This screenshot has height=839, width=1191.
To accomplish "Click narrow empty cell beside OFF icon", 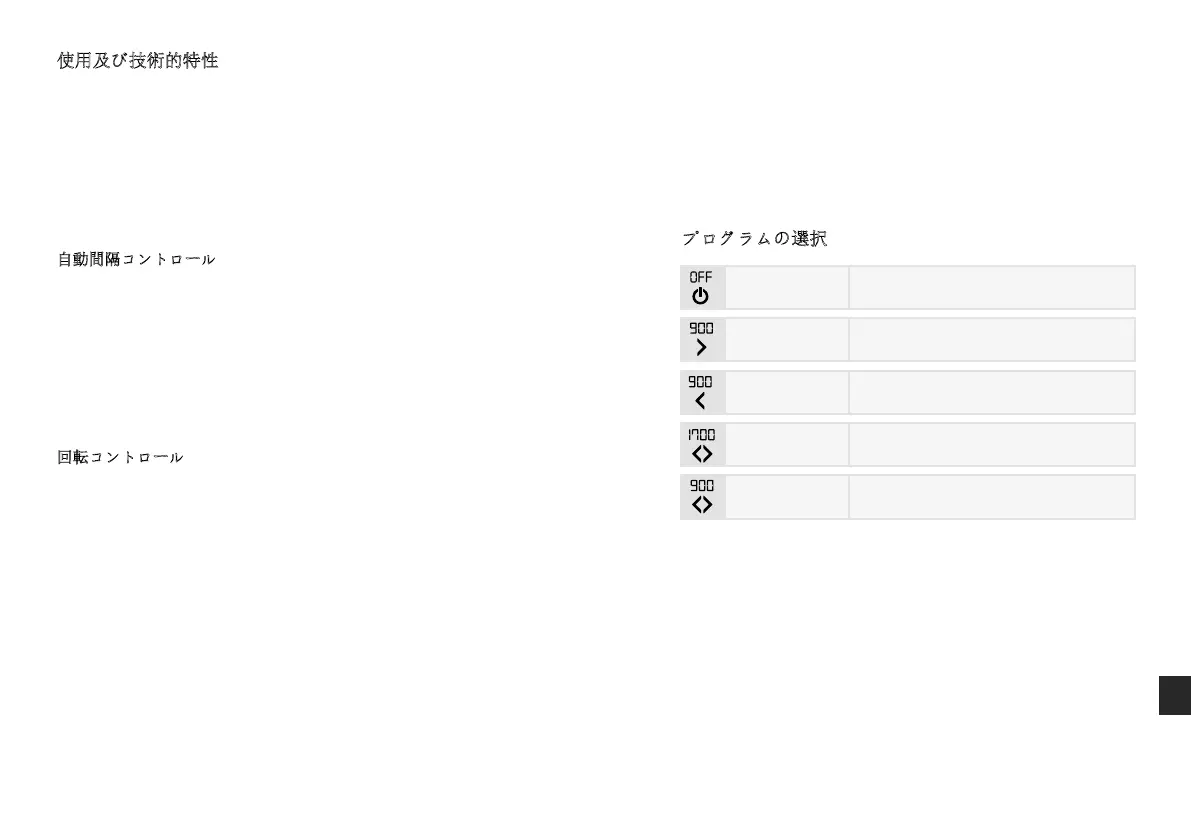I will [787, 288].
